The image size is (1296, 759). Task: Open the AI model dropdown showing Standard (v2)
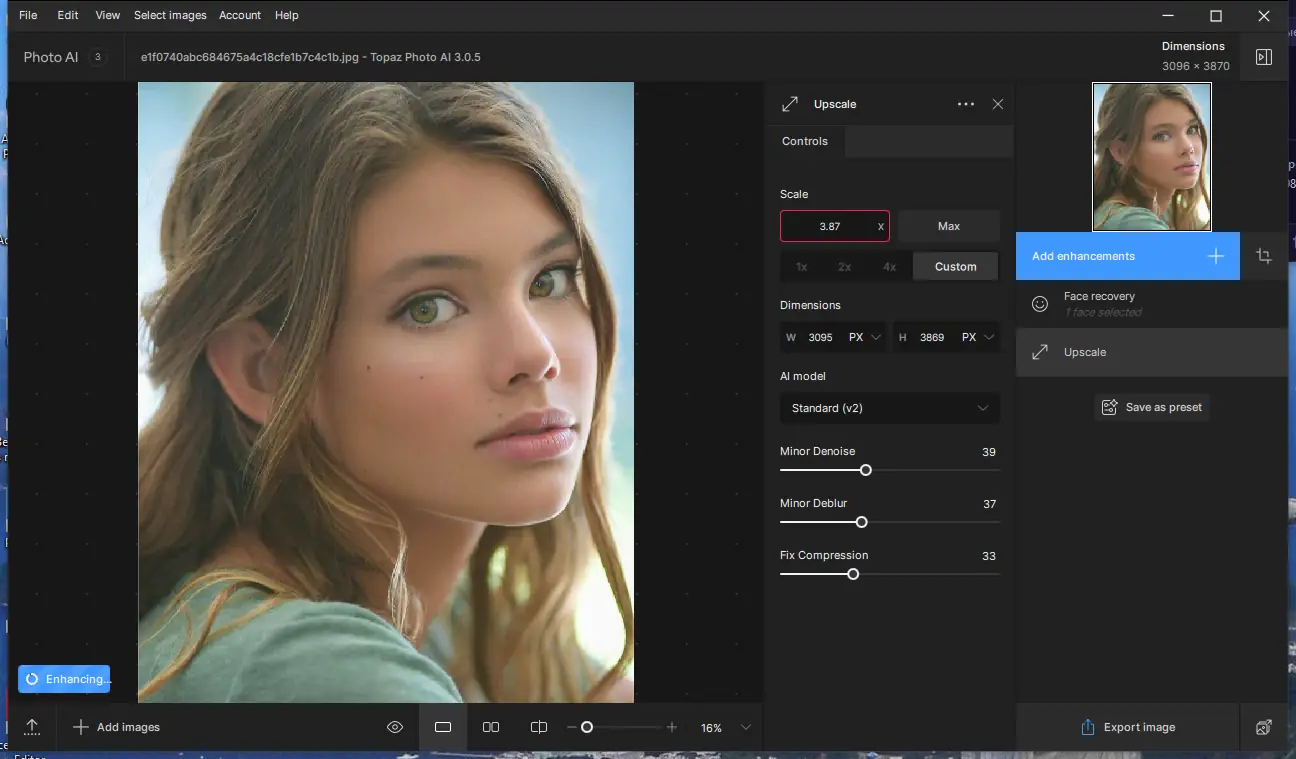click(x=889, y=408)
